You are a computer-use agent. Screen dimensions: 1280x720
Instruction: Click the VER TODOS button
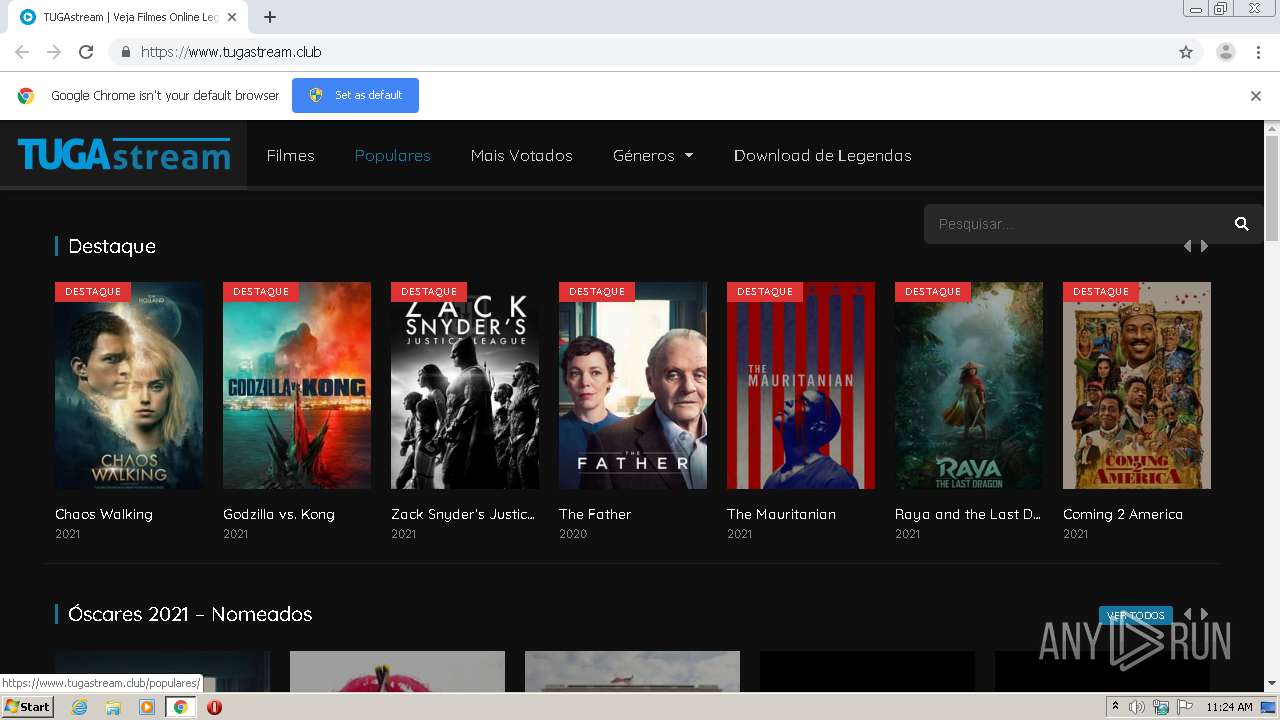[1136, 615]
